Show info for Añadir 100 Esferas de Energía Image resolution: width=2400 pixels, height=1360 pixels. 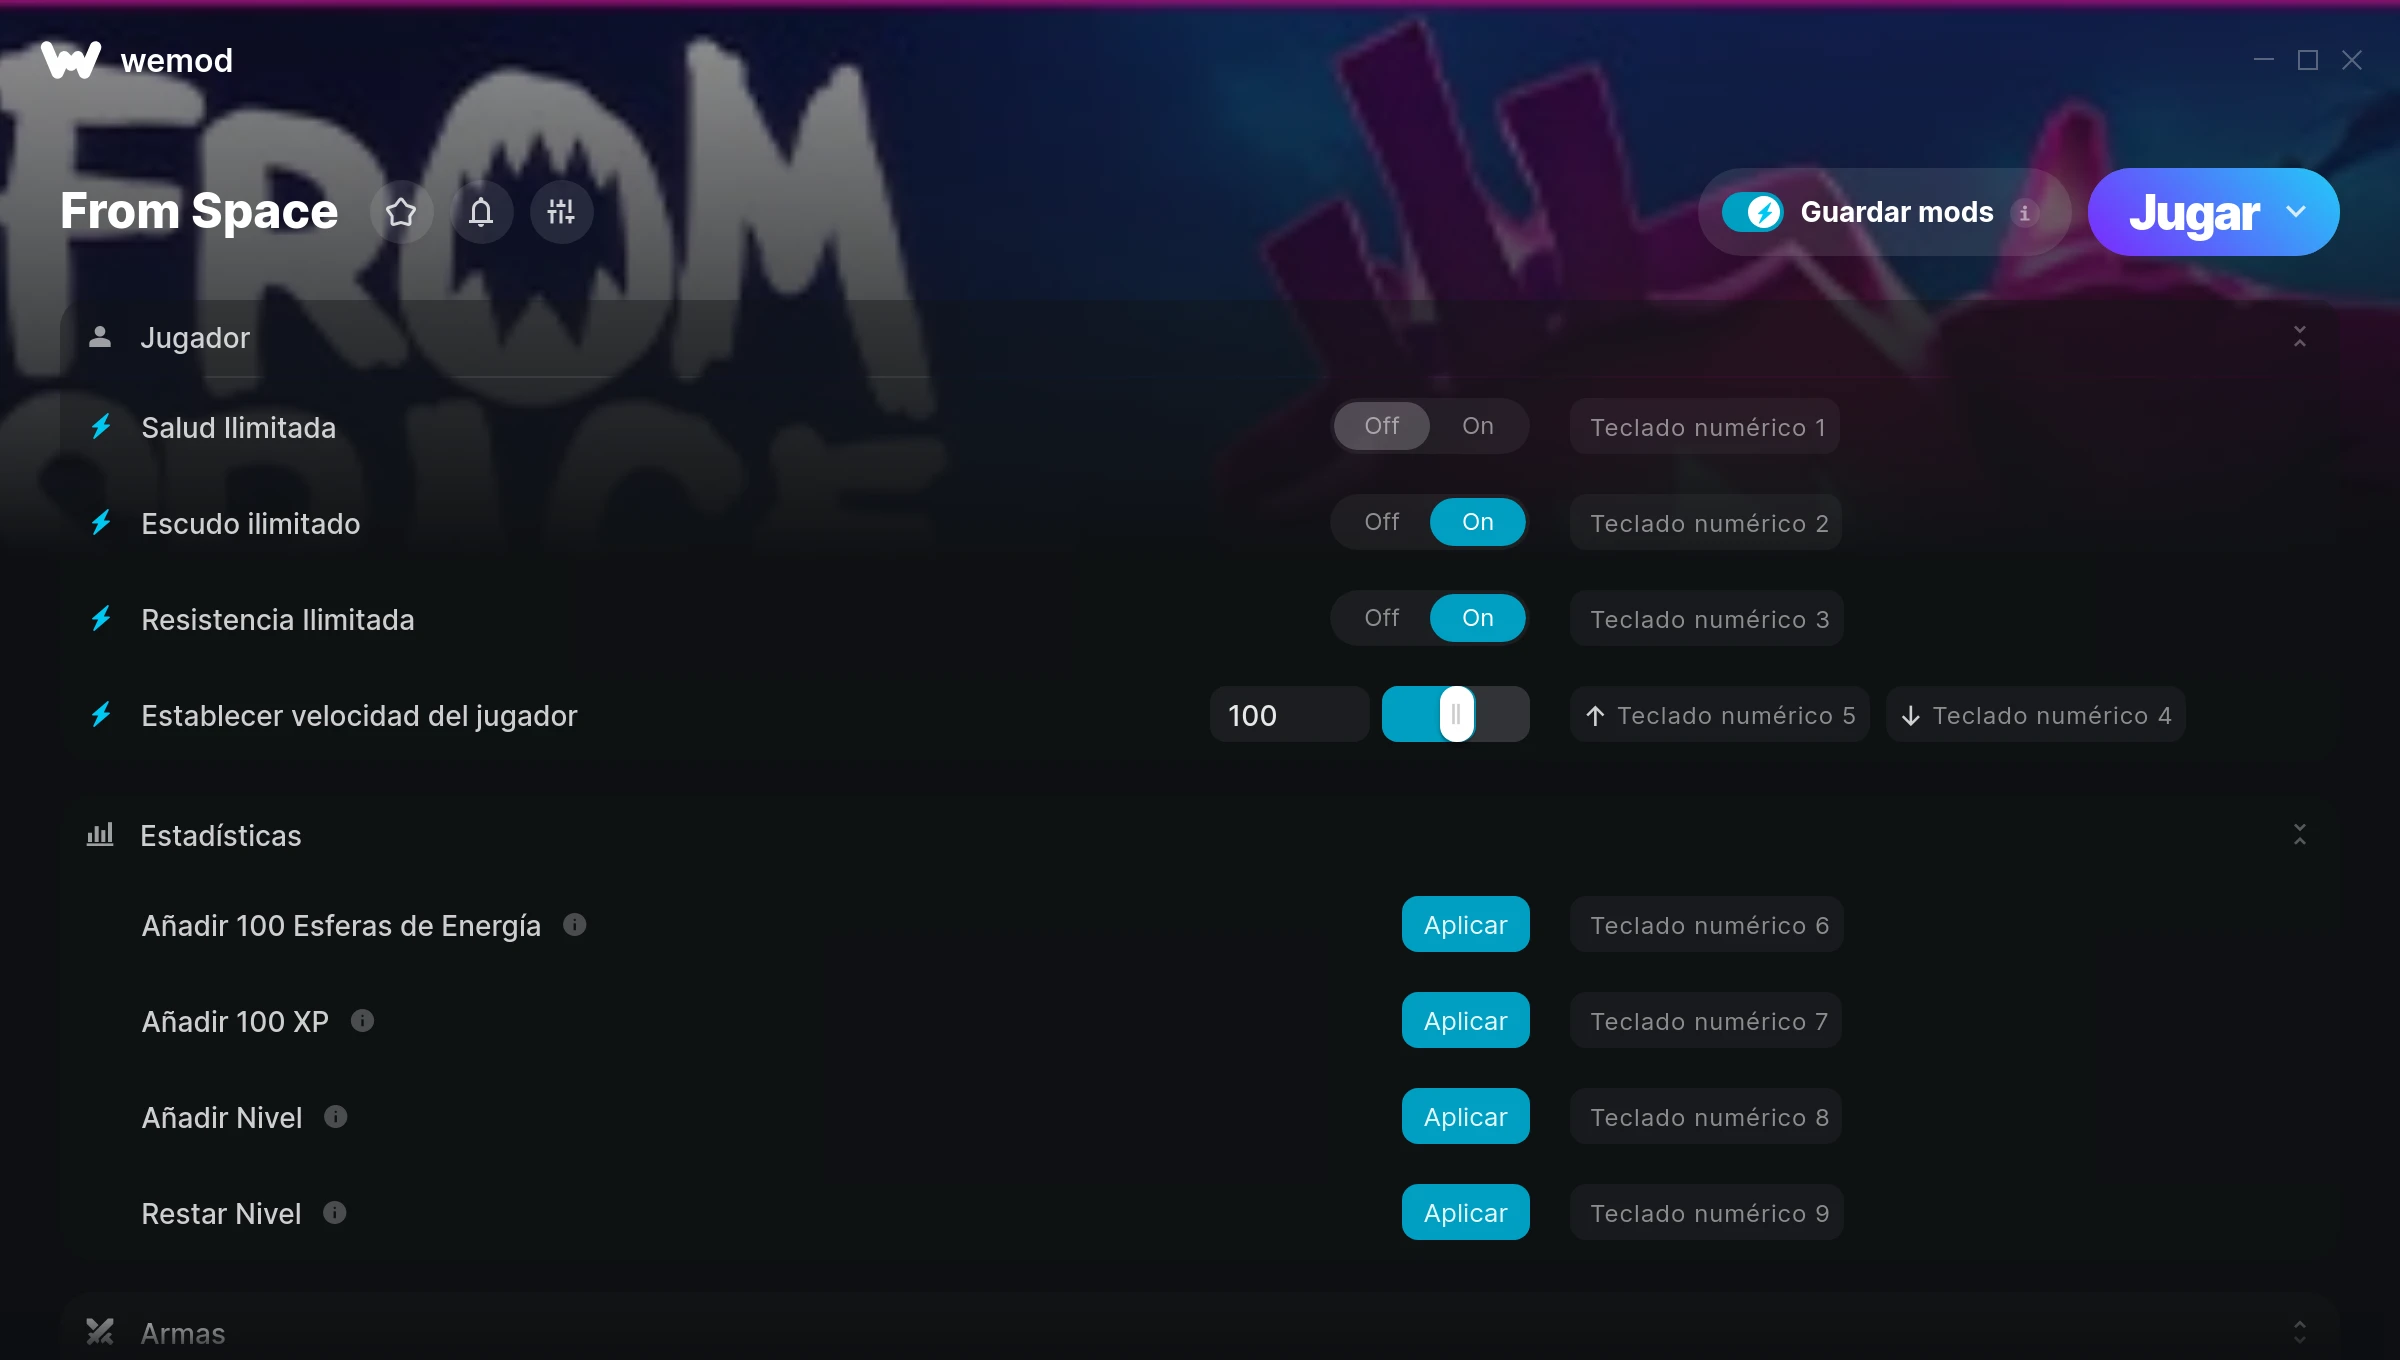(575, 924)
